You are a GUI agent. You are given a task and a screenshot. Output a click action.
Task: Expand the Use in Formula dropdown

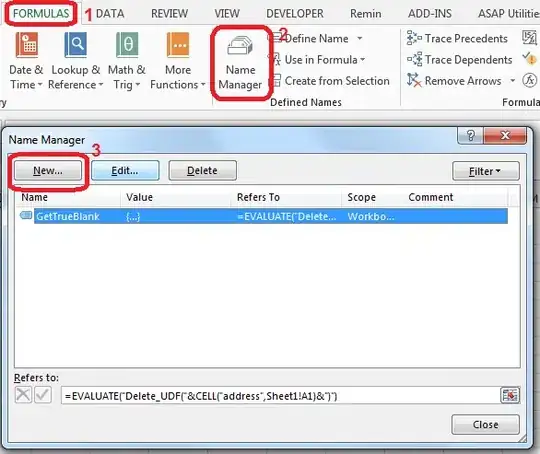coord(362,60)
